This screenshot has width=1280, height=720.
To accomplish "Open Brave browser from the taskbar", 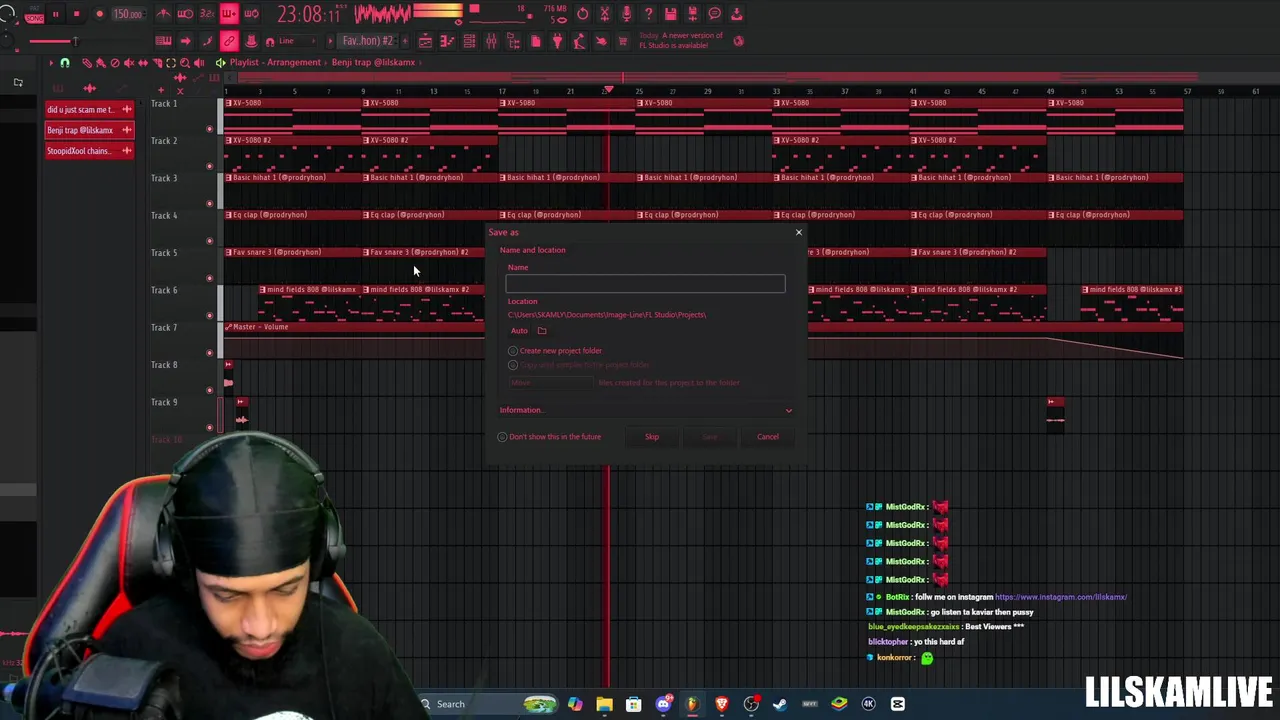I will [721, 704].
